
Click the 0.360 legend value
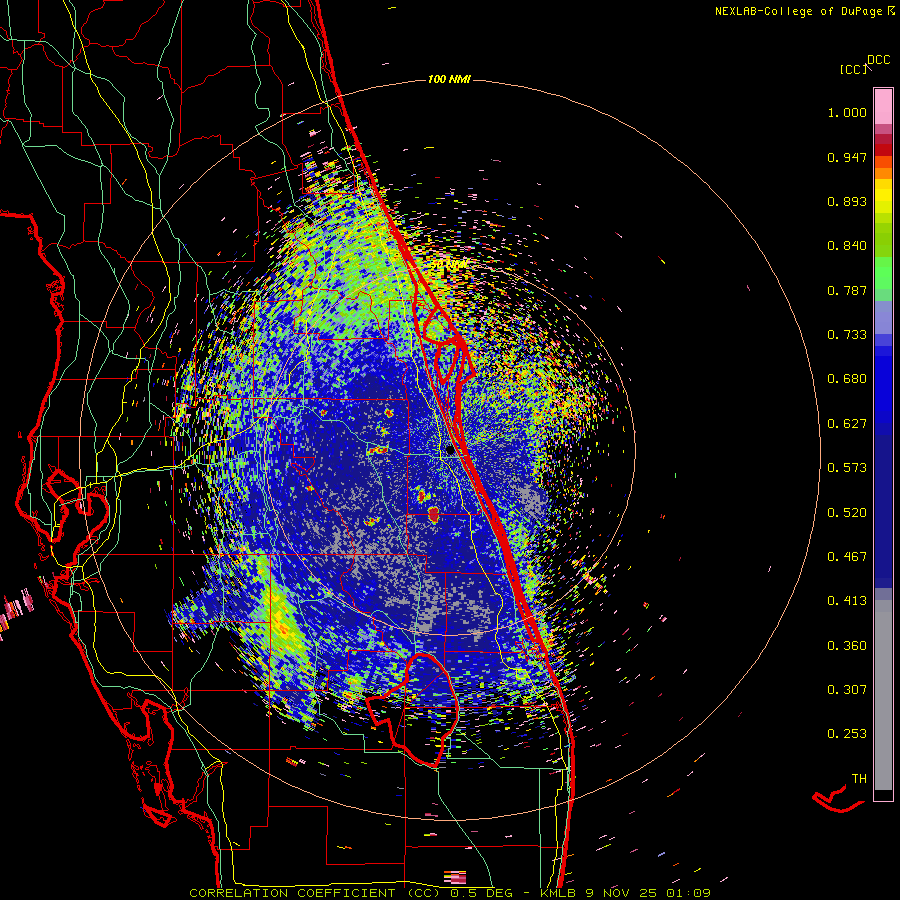pos(847,646)
